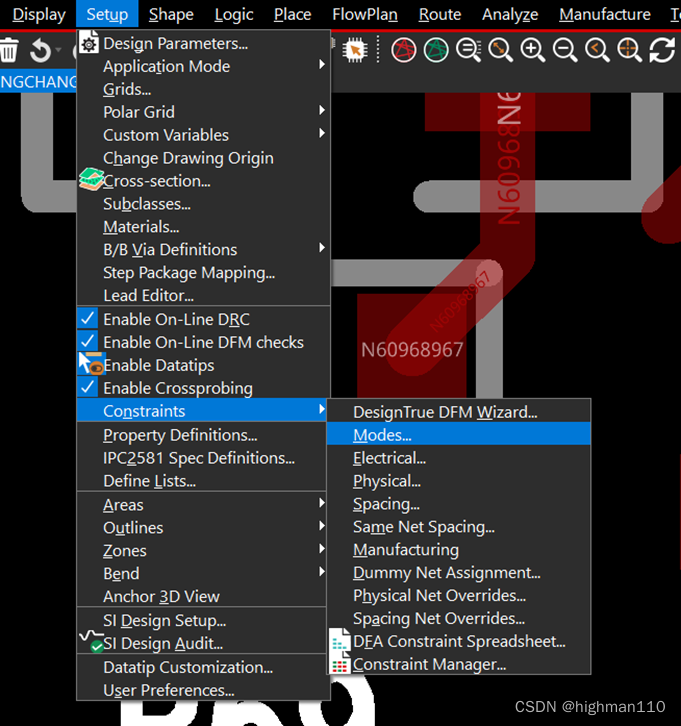Click the zoom out magnifier icon
The width and height of the screenshot is (681, 726).
point(565,50)
